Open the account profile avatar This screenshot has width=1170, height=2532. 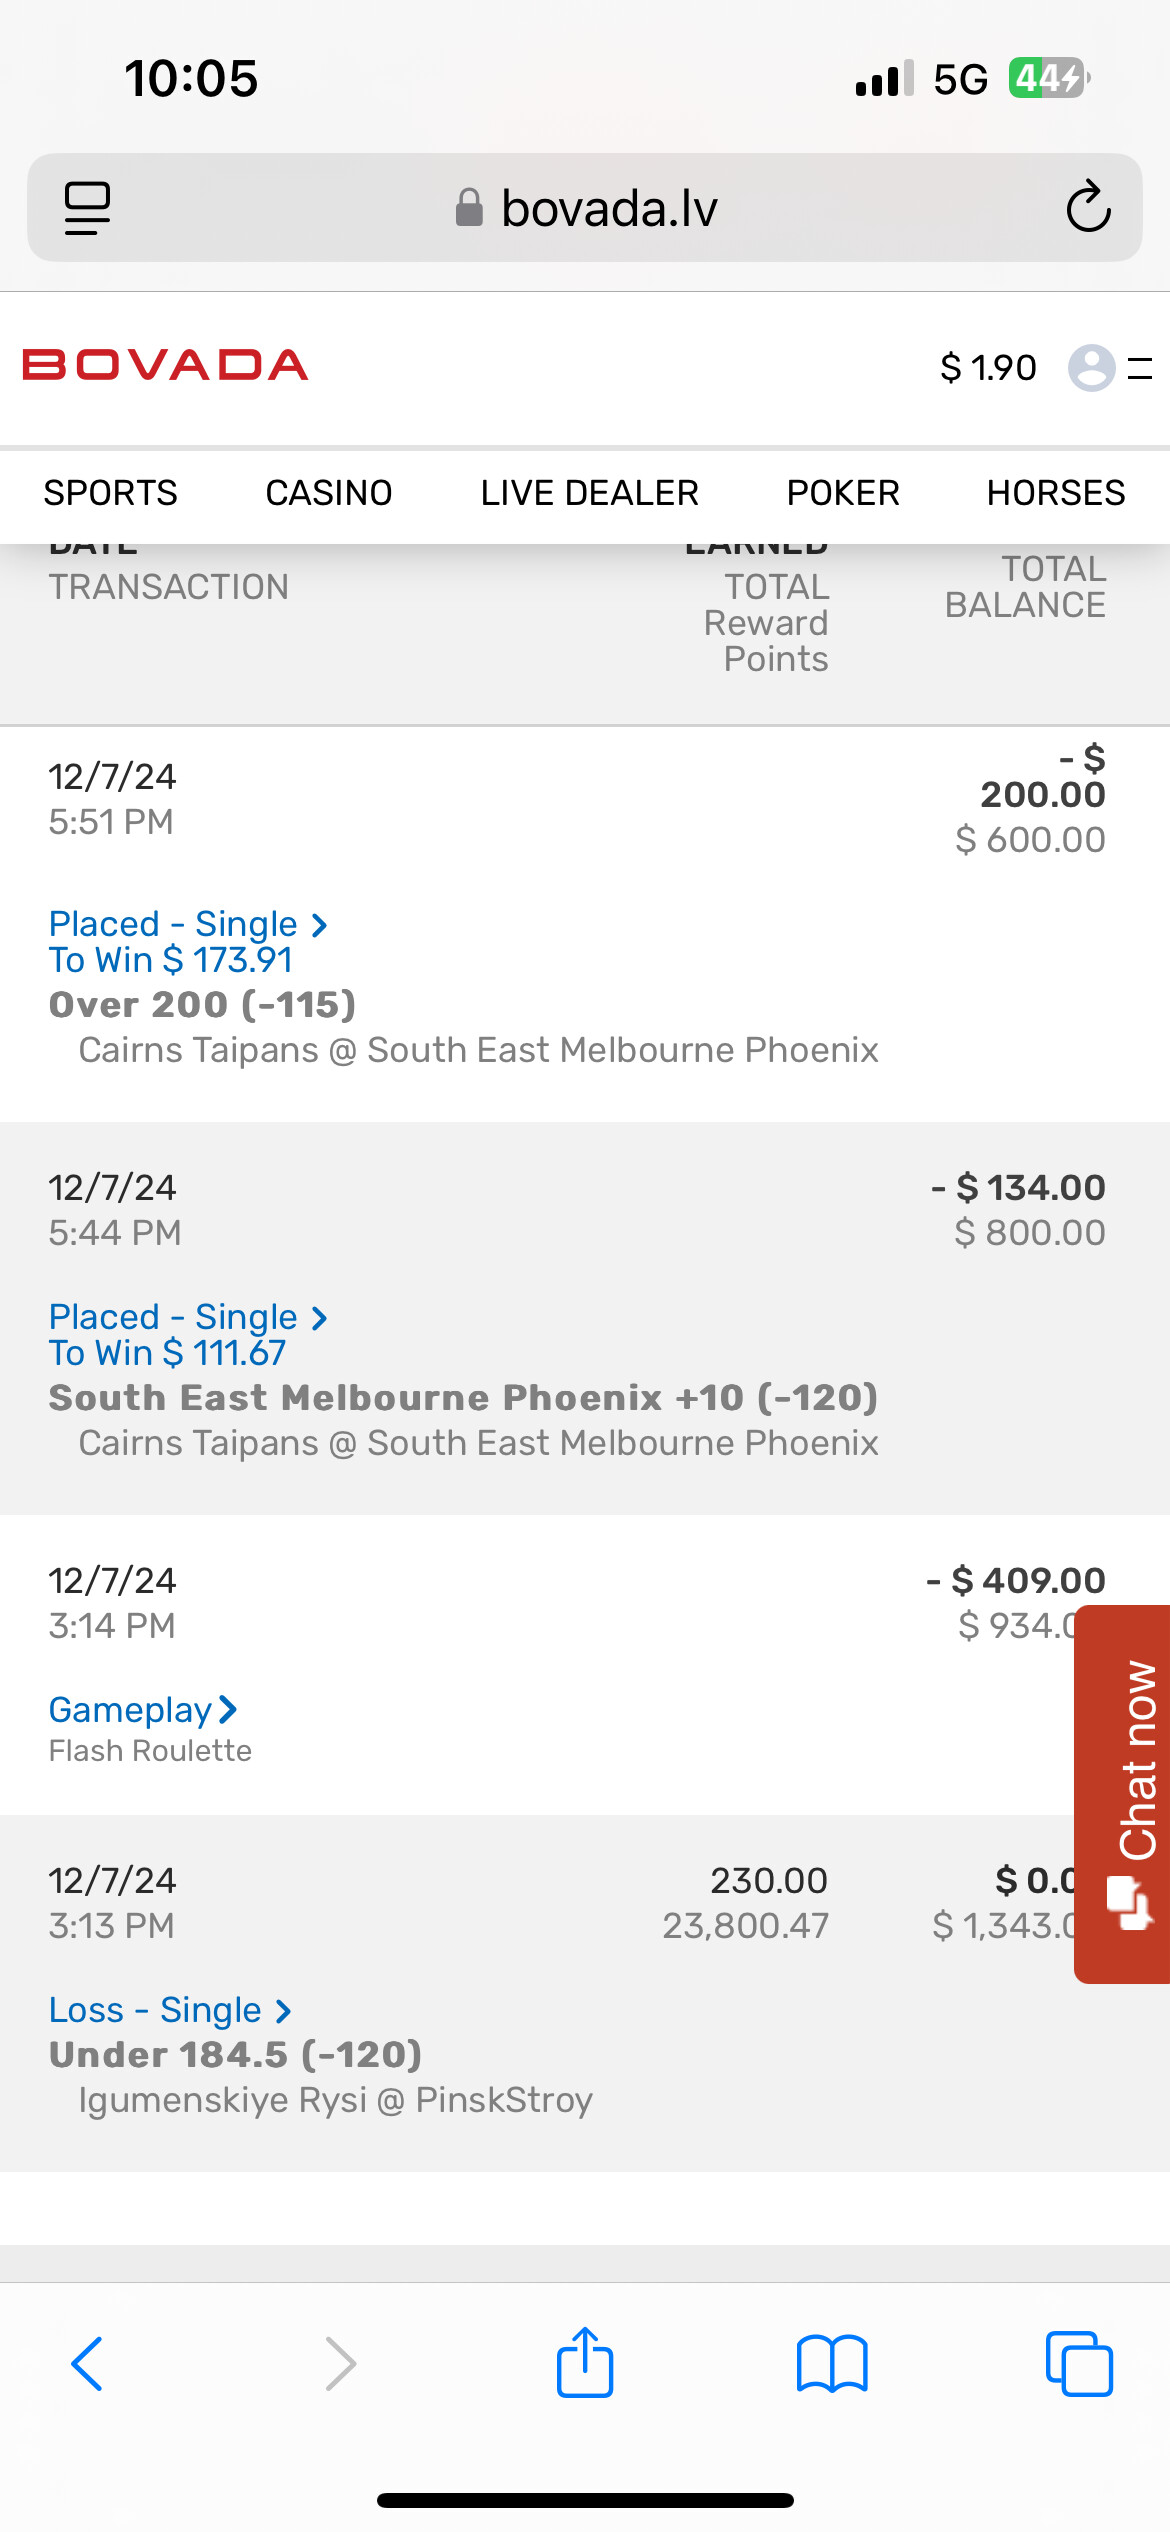[1091, 367]
